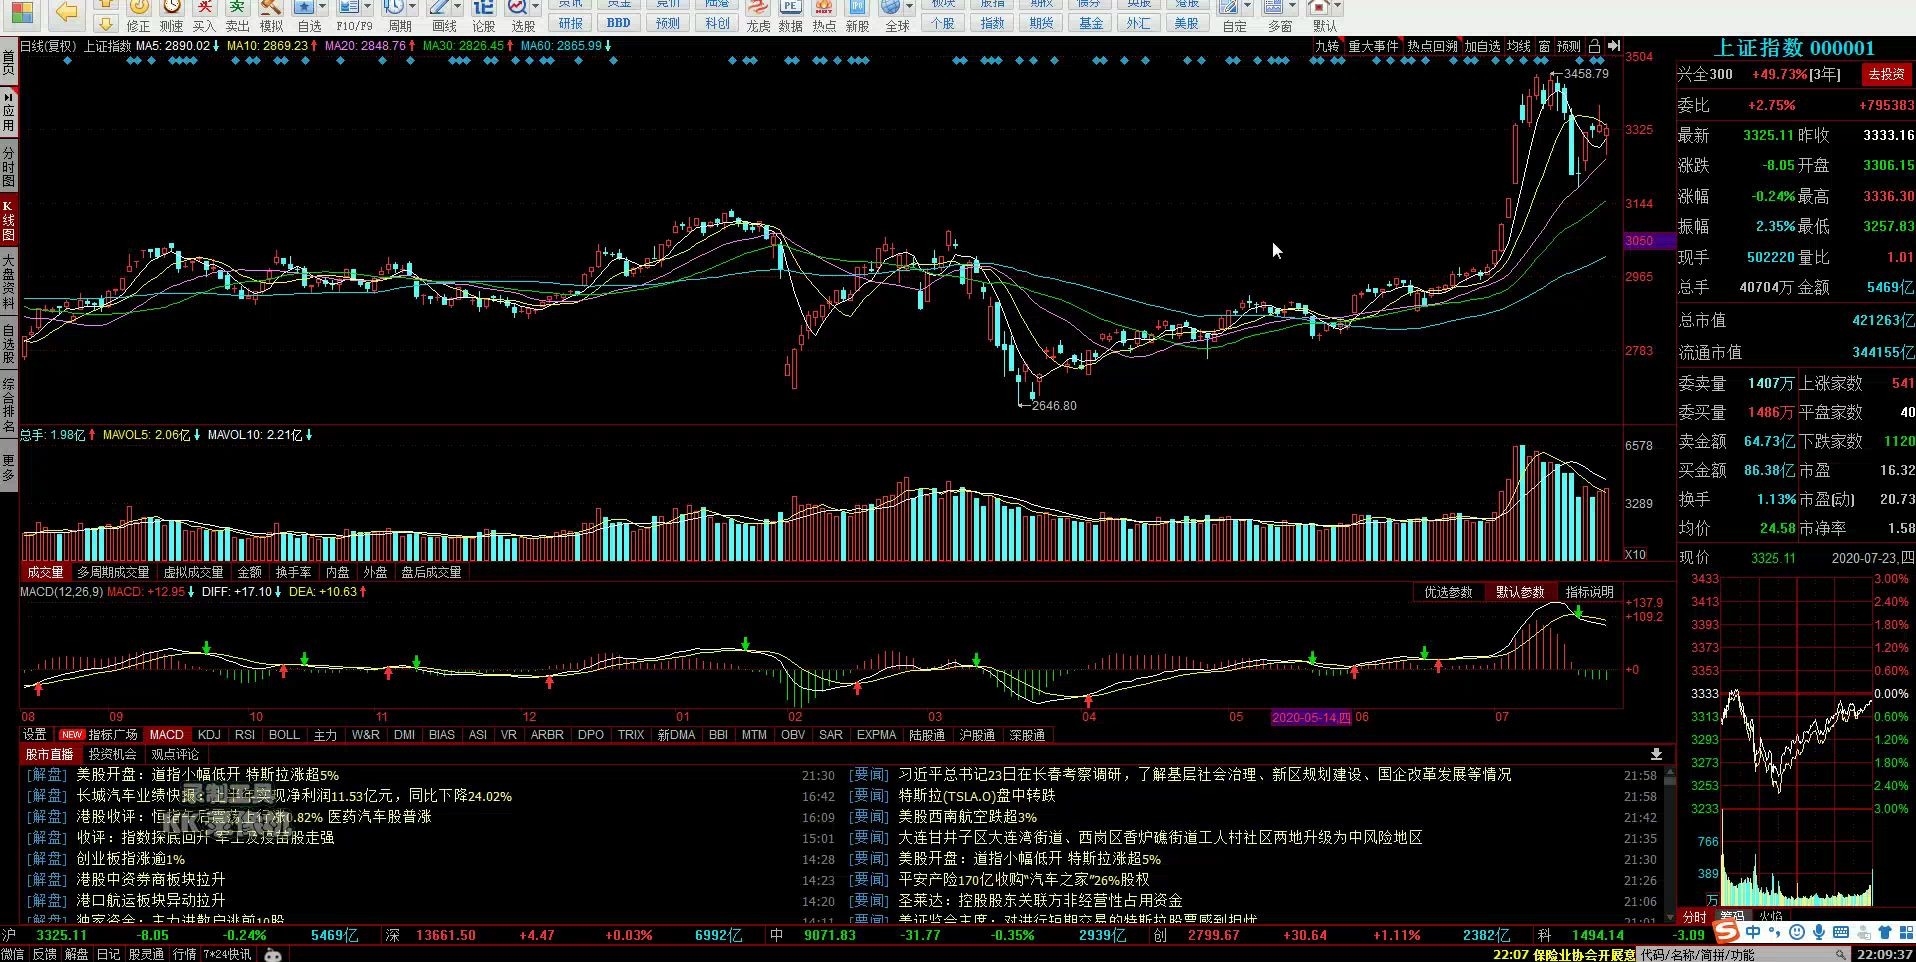This screenshot has width=1916, height=962.
Task: Click the down arrow navigation icon
Action: tap(105, 23)
